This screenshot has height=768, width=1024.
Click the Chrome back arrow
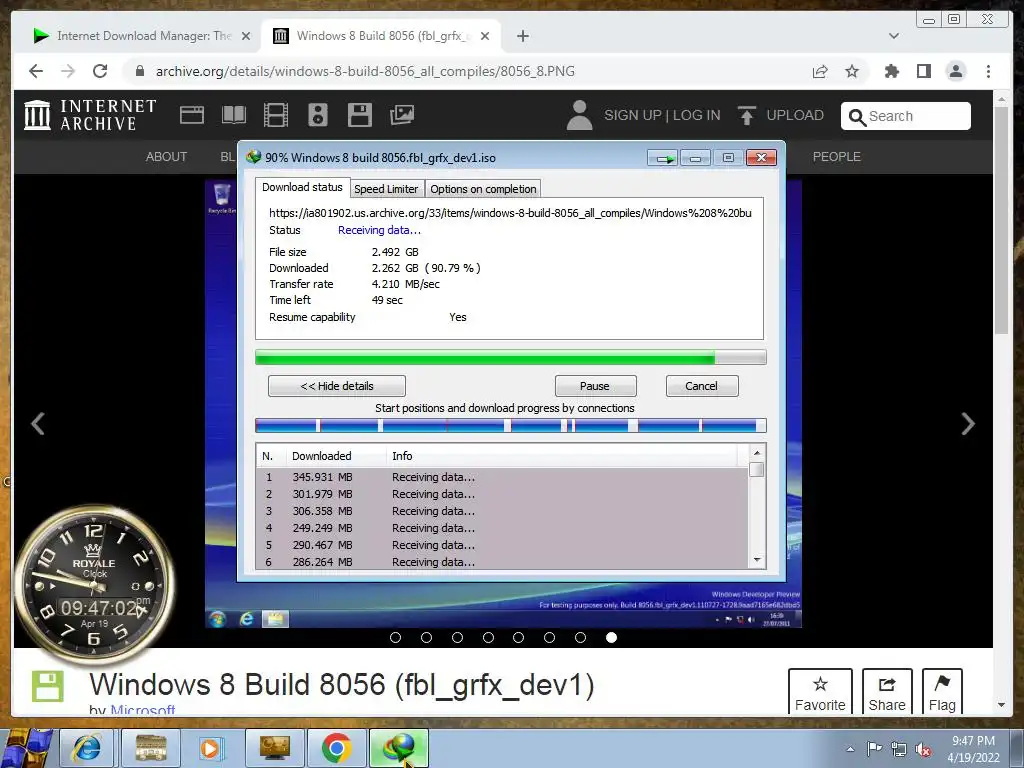(36, 71)
